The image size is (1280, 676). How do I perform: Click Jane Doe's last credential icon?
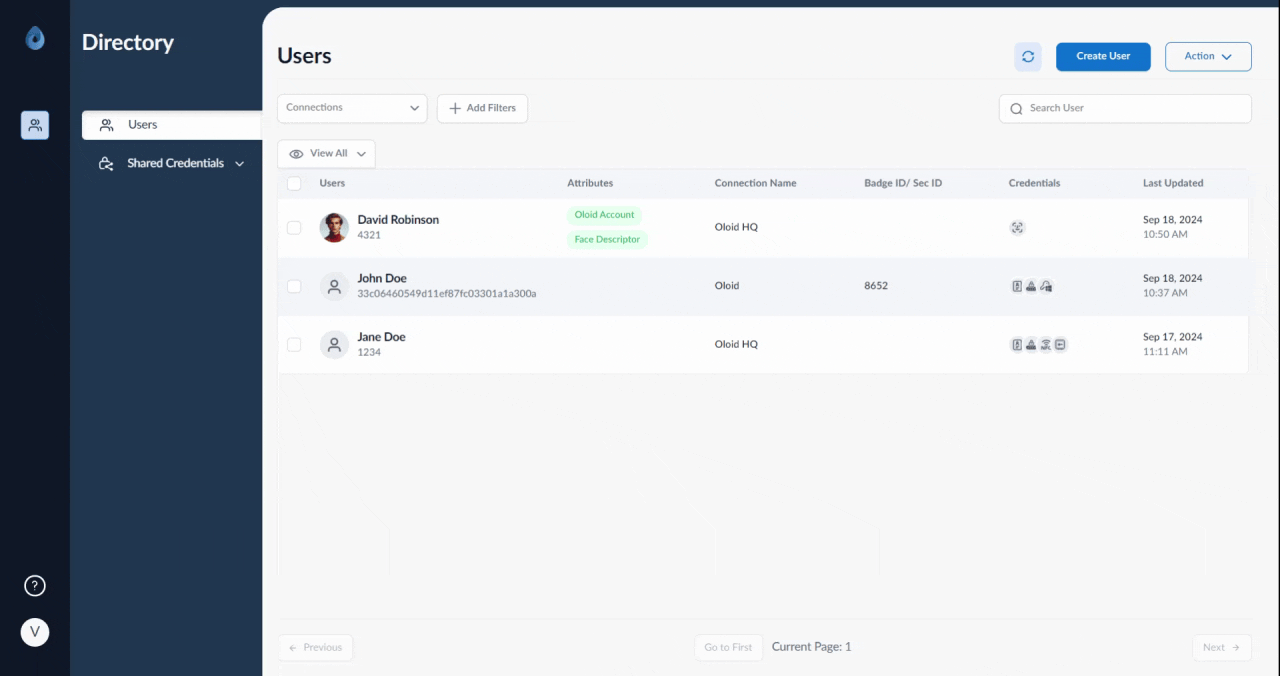[x=1060, y=345]
